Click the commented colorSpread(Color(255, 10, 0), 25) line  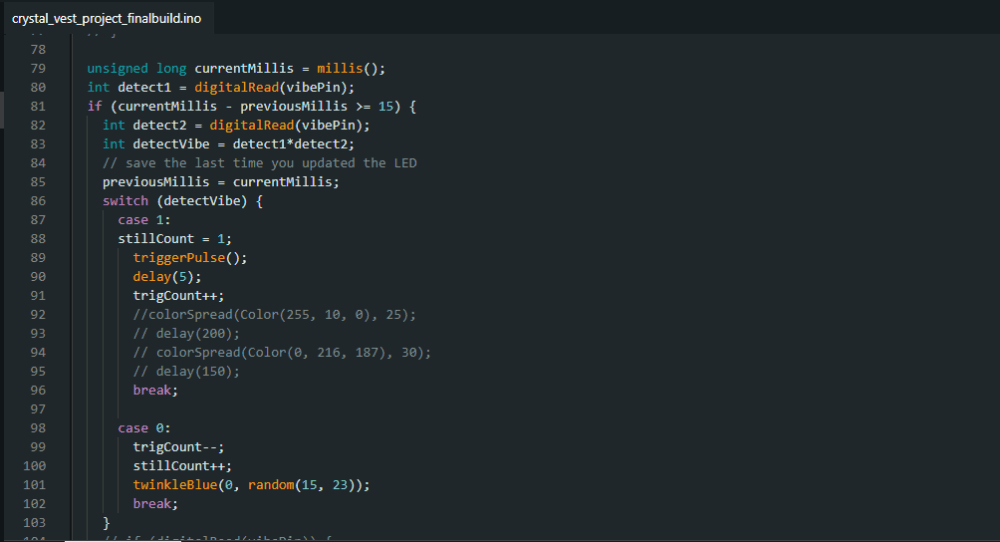coord(274,314)
